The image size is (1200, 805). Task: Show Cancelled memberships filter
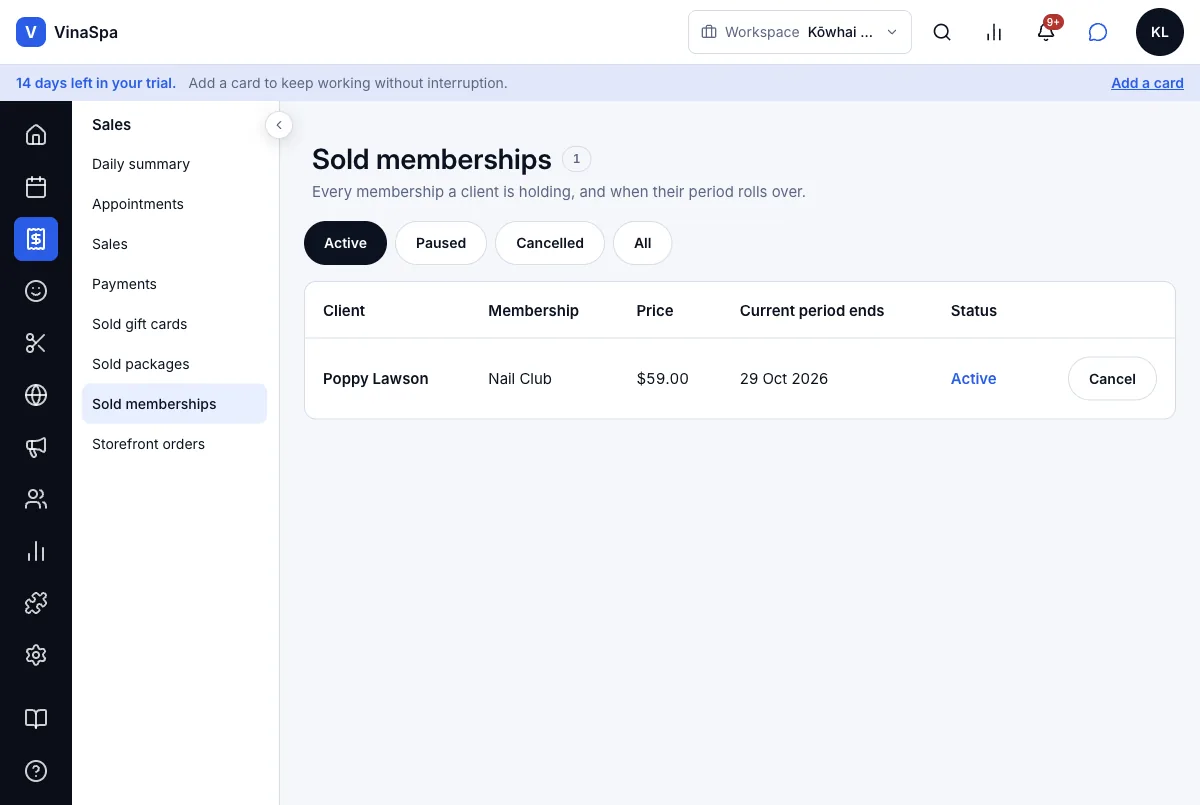pos(550,243)
